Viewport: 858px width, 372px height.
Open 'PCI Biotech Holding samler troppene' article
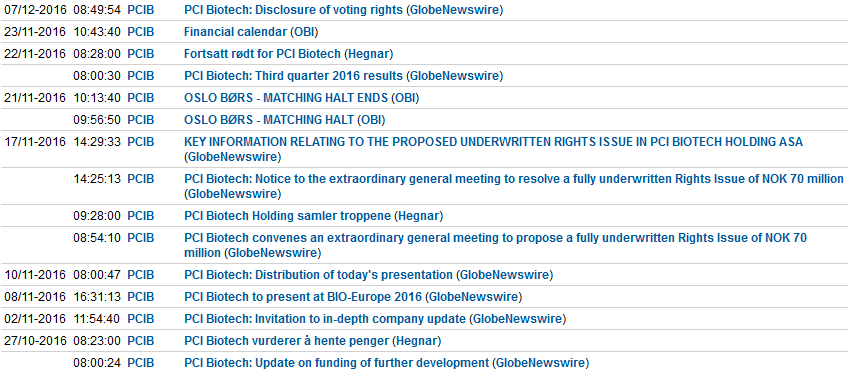click(287, 216)
